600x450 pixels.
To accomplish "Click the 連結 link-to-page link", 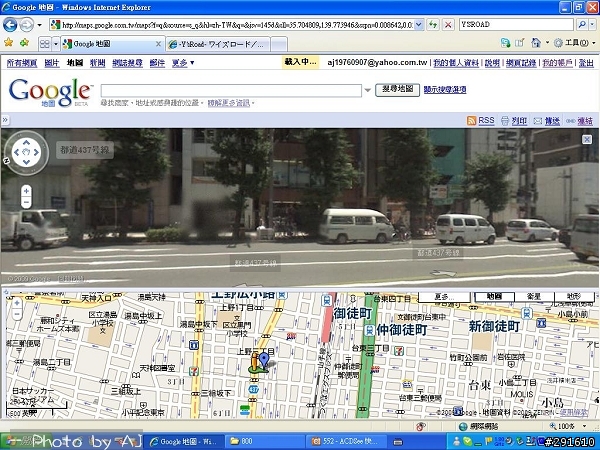I will click(x=585, y=121).
